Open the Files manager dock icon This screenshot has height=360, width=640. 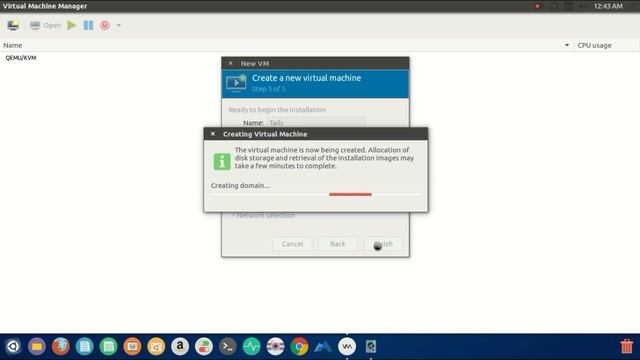[37, 347]
